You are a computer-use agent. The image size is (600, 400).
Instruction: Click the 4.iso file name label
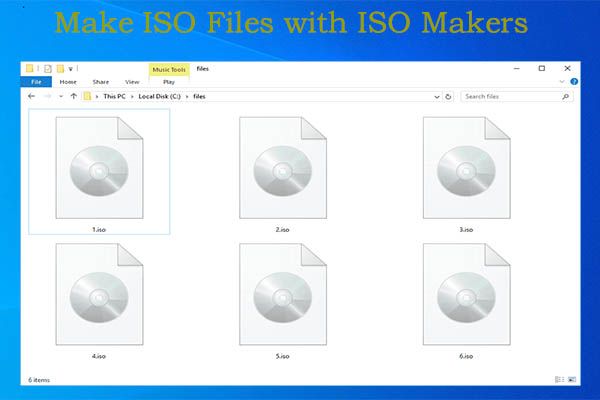click(x=99, y=356)
